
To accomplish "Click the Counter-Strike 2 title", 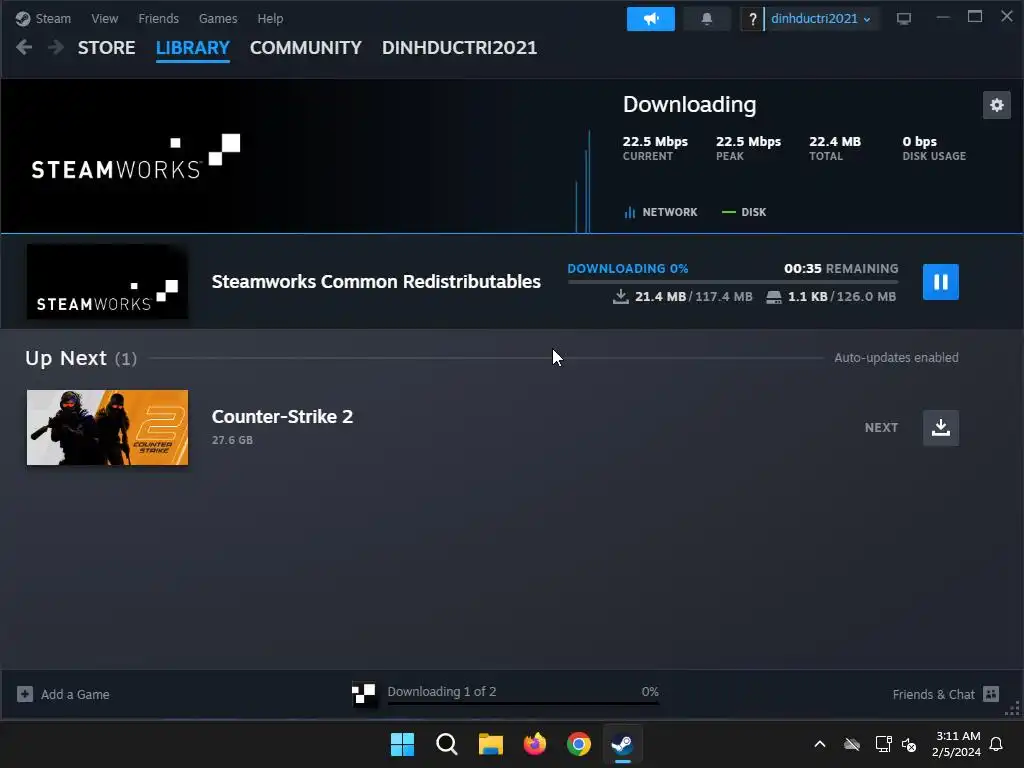I will (282, 417).
